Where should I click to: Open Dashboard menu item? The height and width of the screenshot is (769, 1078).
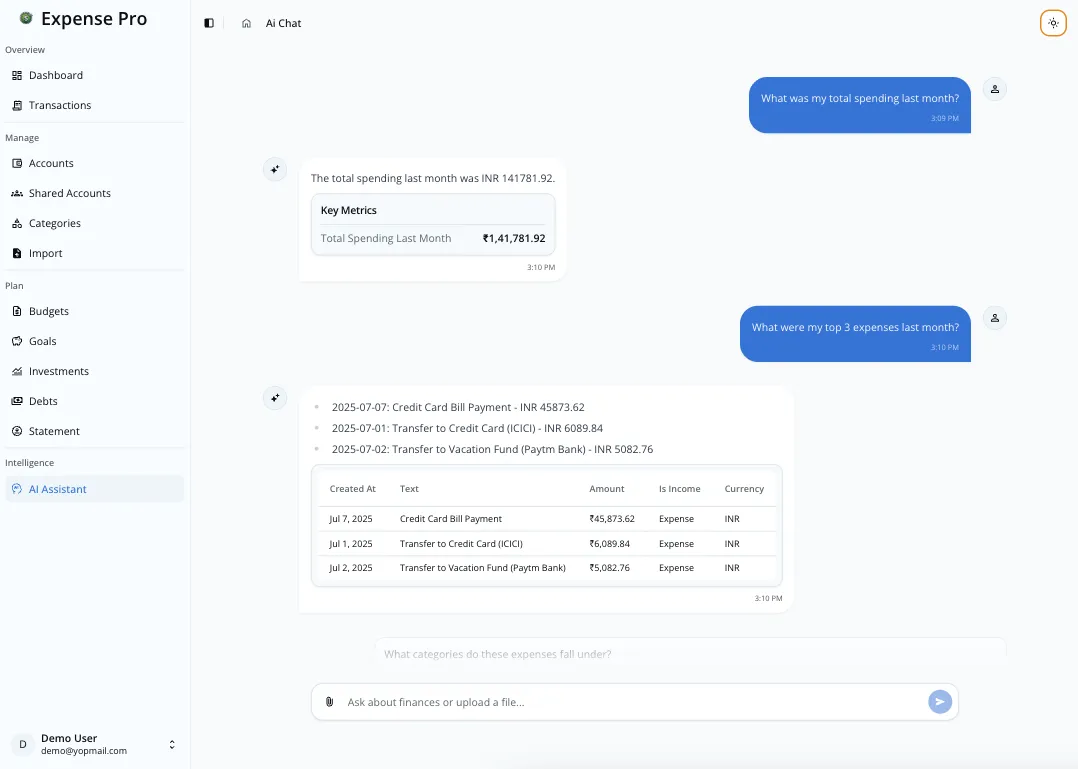click(95, 76)
